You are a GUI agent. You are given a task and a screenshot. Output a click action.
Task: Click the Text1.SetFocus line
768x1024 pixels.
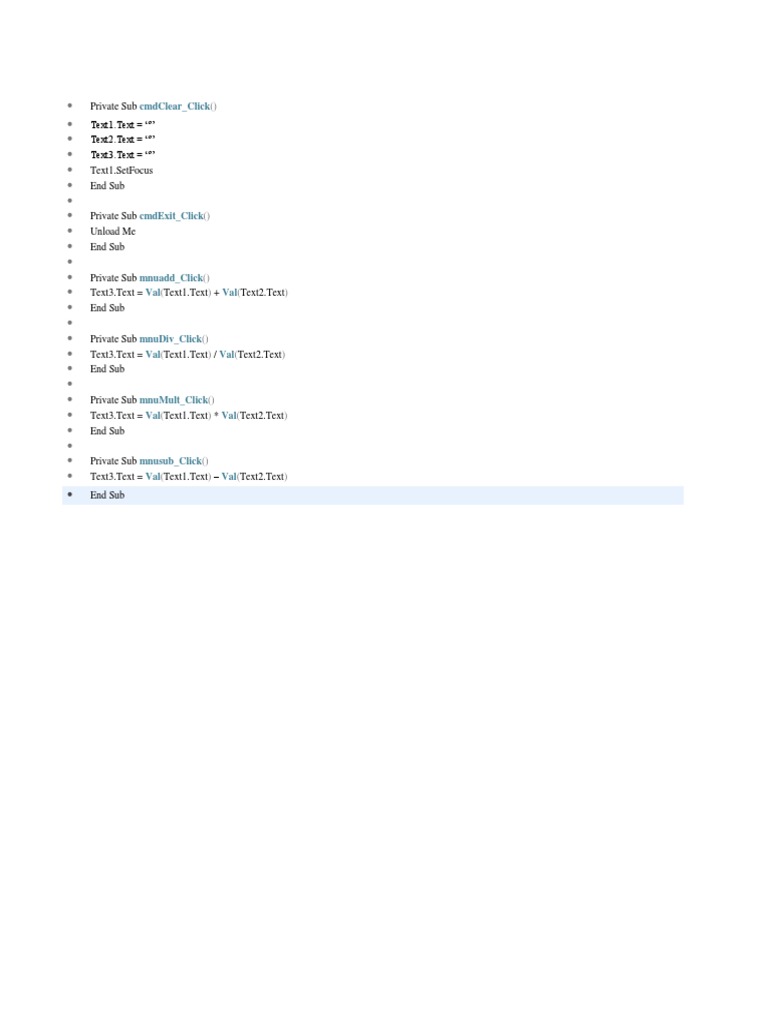pyautogui.click(x=121, y=170)
